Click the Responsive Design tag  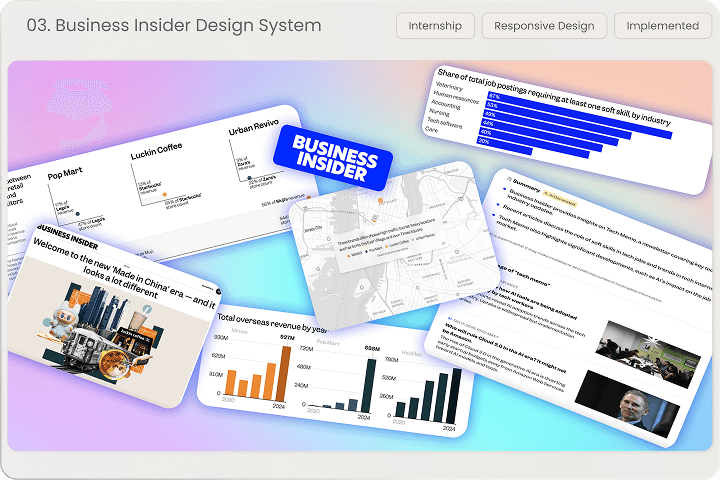click(x=544, y=26)
